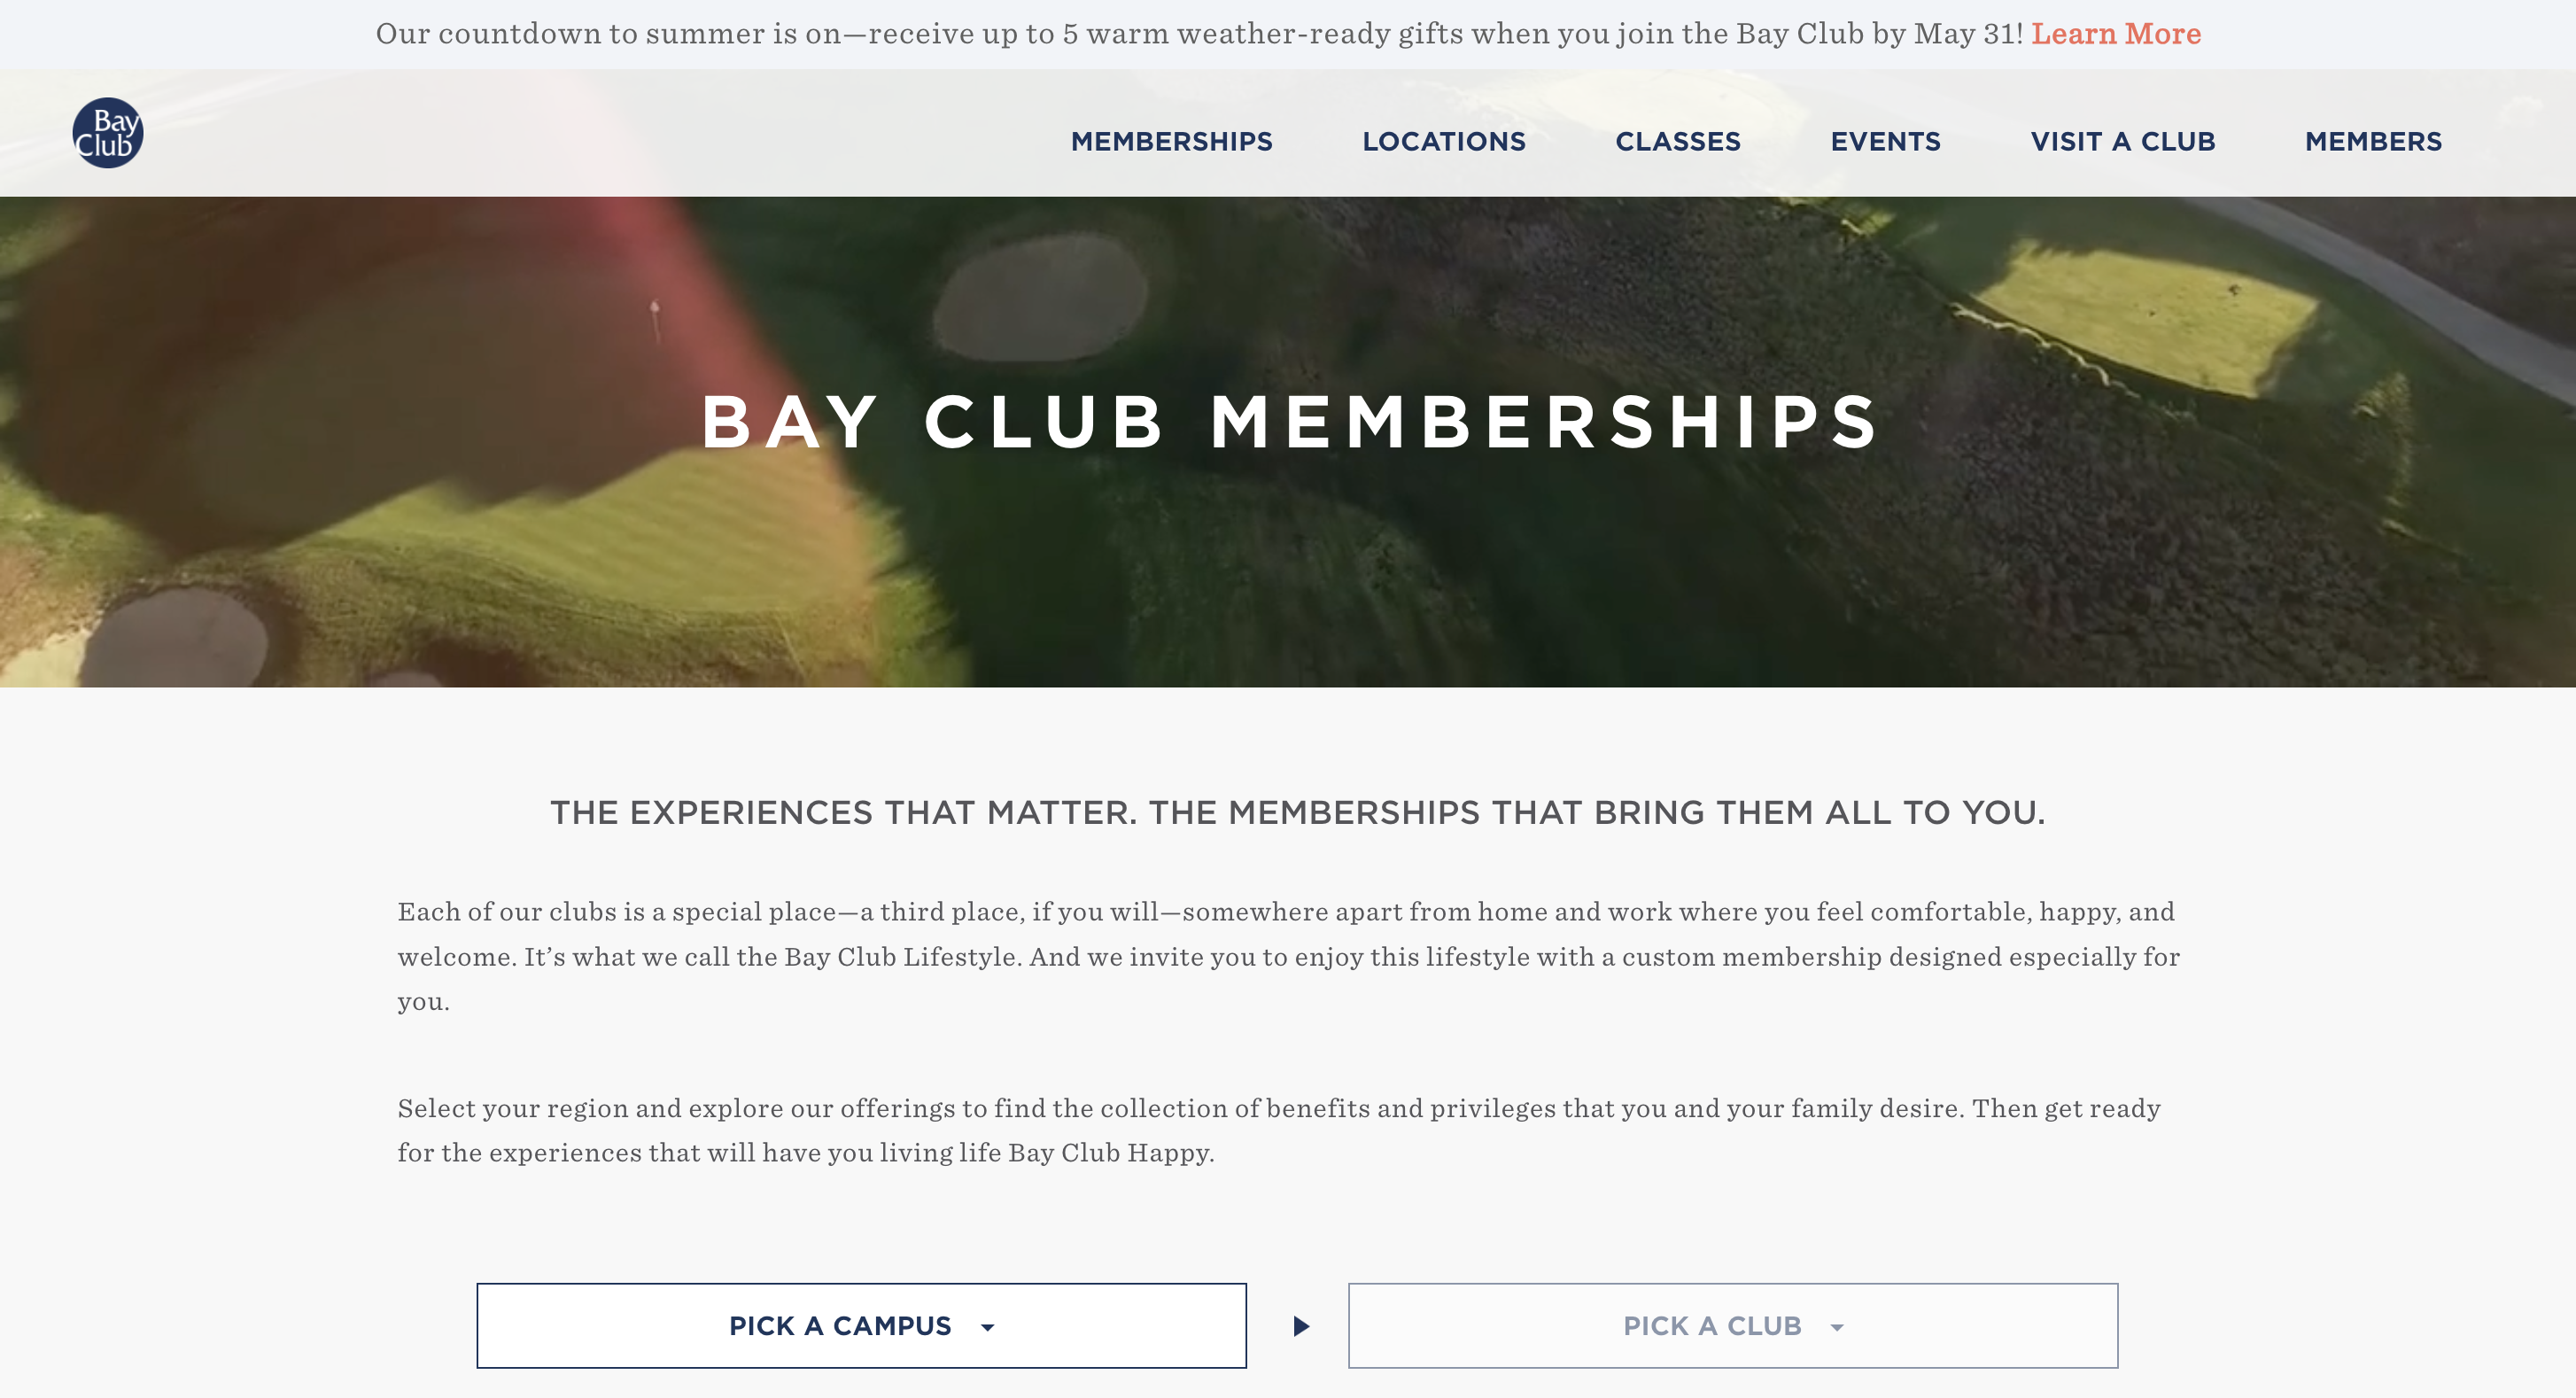
Task: Click the golf flag pin in hero image
Action: (x=655, y=318)
